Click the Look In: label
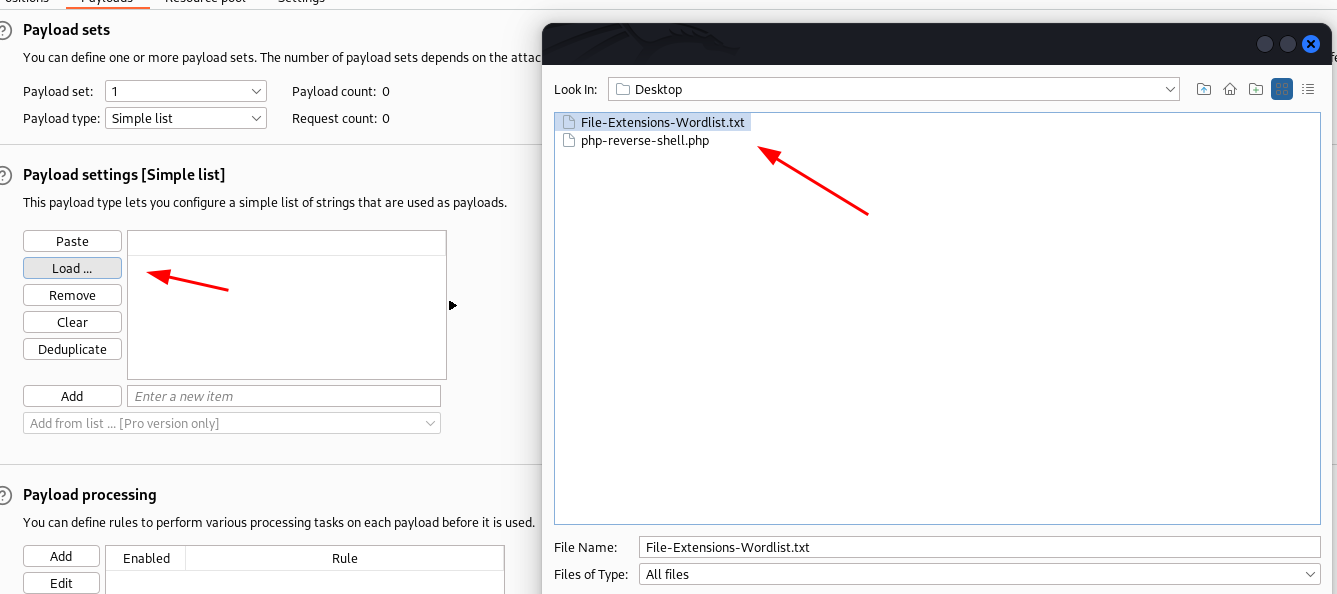Screen dimensions: 1337x594 pyautogui.click(x=575, y=89)
